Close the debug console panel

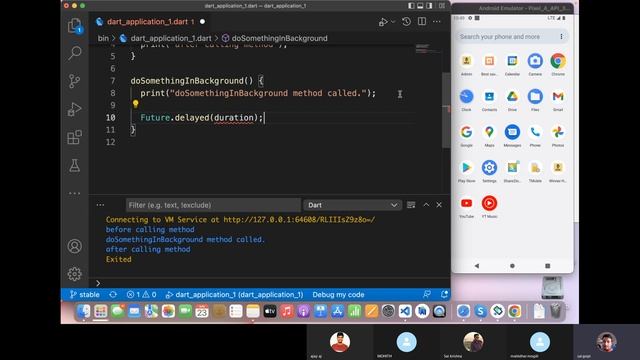click(x=439, y=205)
